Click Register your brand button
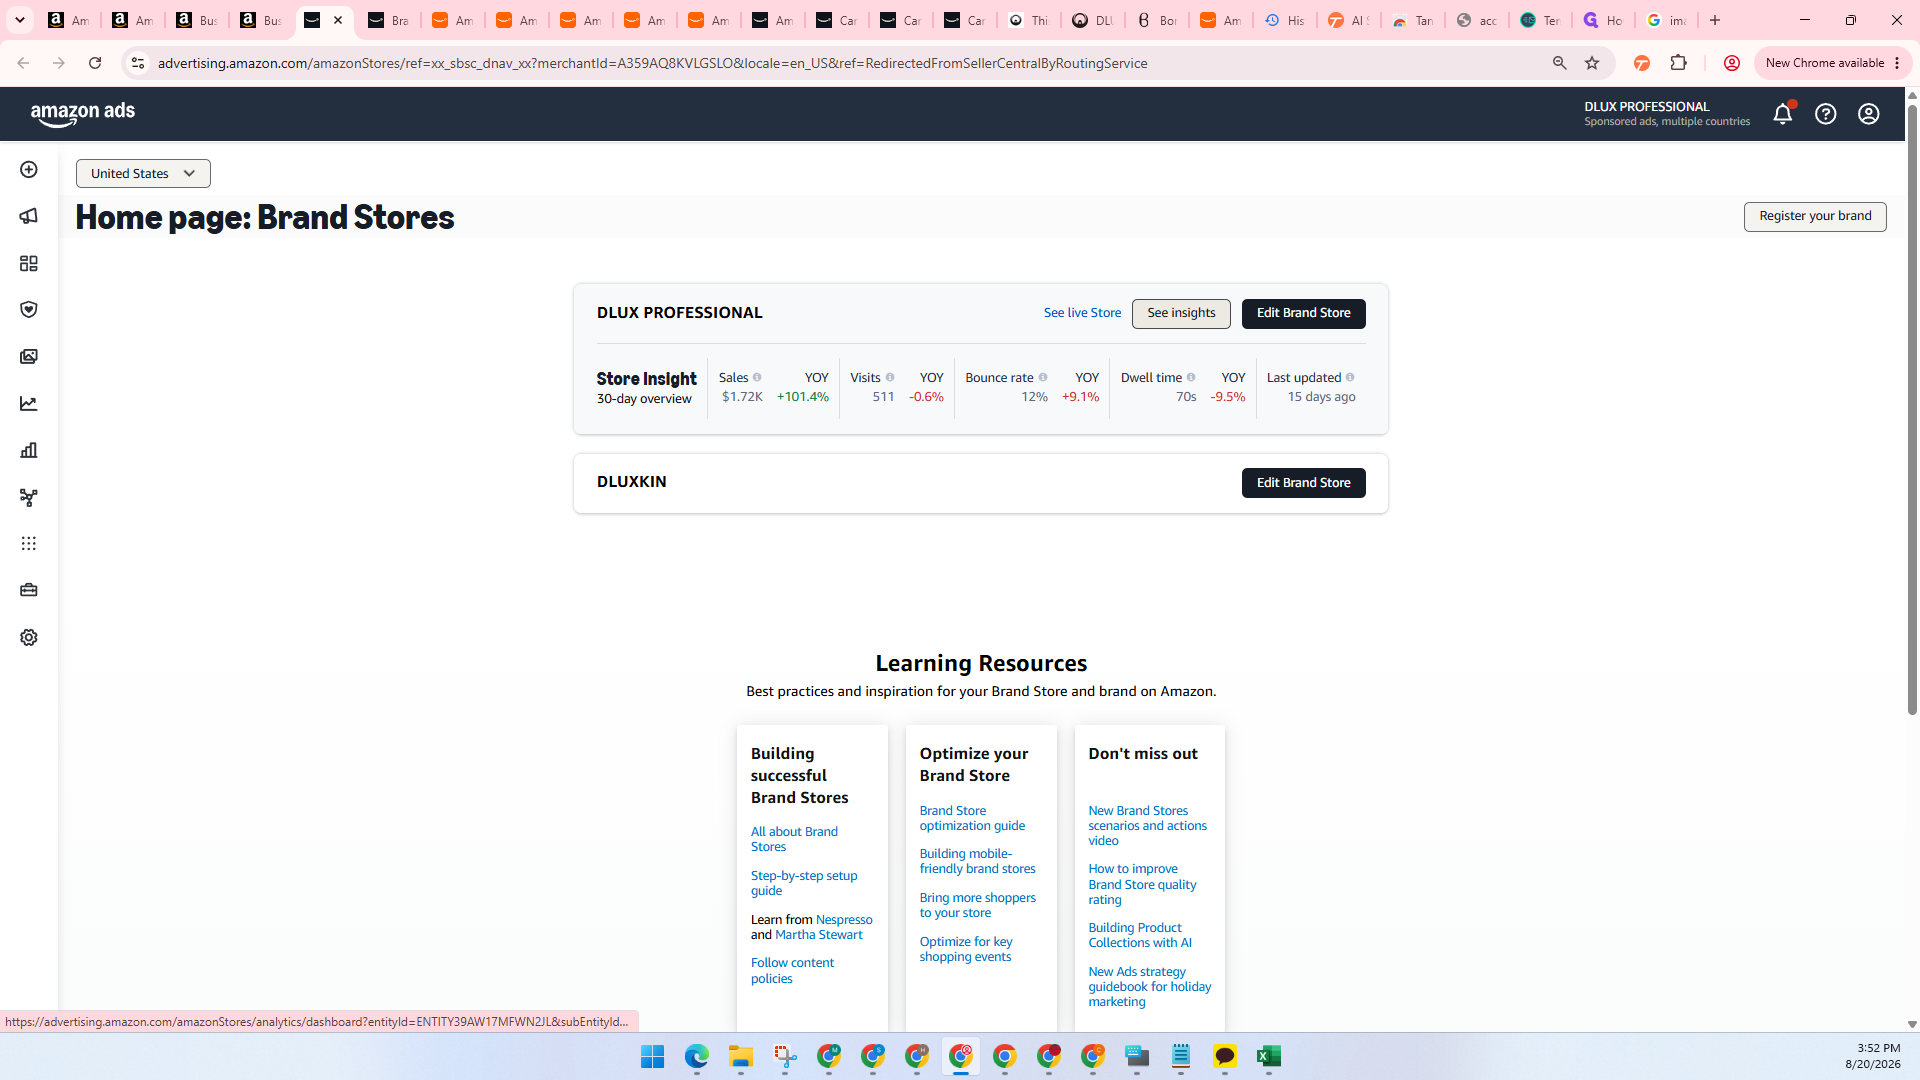 tap(1815, 217)
